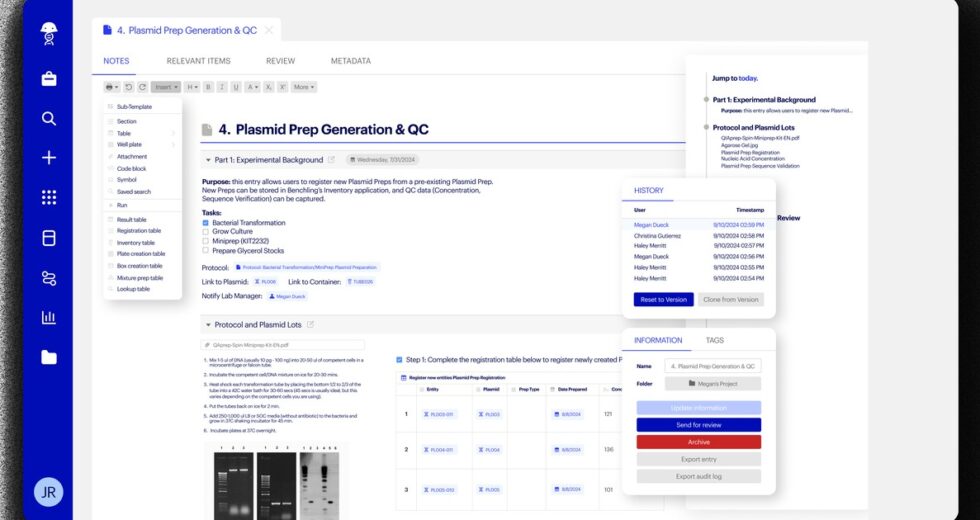Click edit icon beside Part 1: Experimental Background
The height and width of the screenshot is (520, 980).
331,160
